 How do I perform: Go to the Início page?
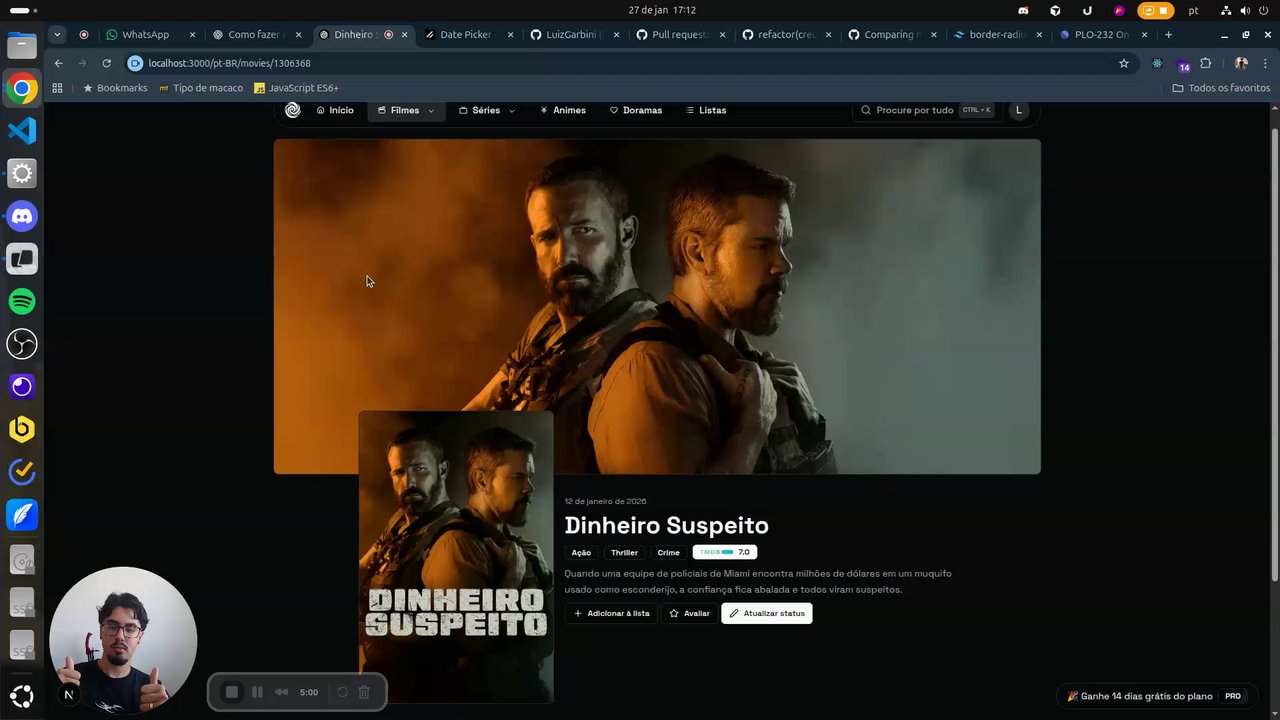click(x=335, y=110)
